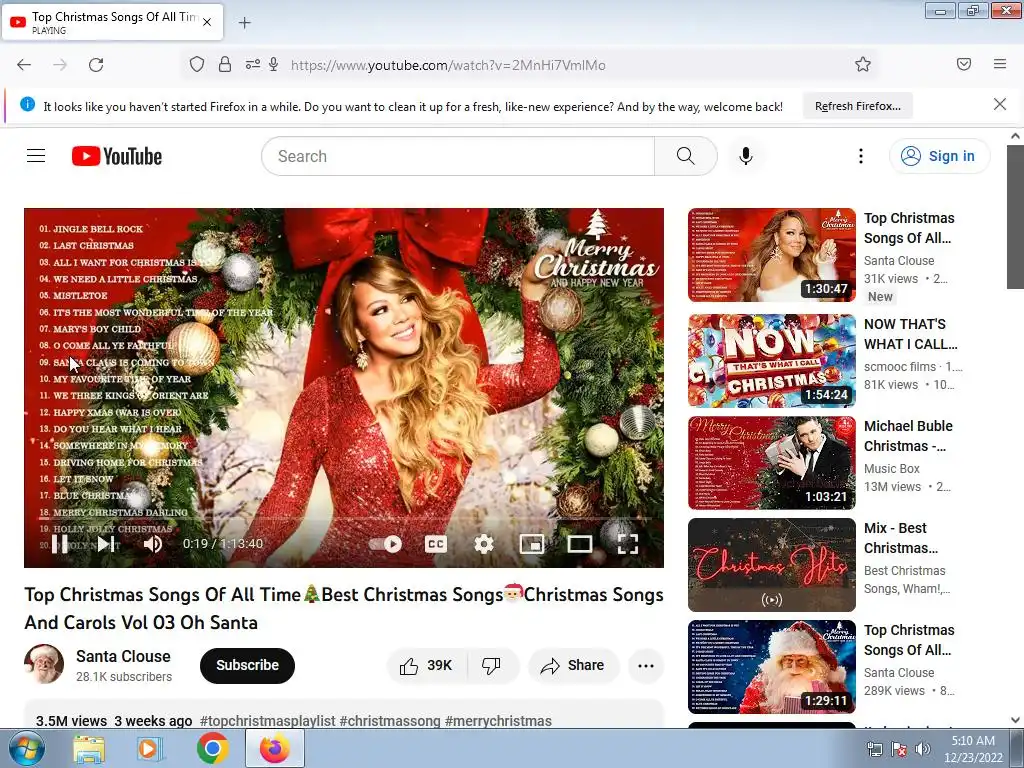Image resolution: width=1024 pixels, height=768 pixels.
Task: Go back in Firefox
Action: tap(24, 65)
